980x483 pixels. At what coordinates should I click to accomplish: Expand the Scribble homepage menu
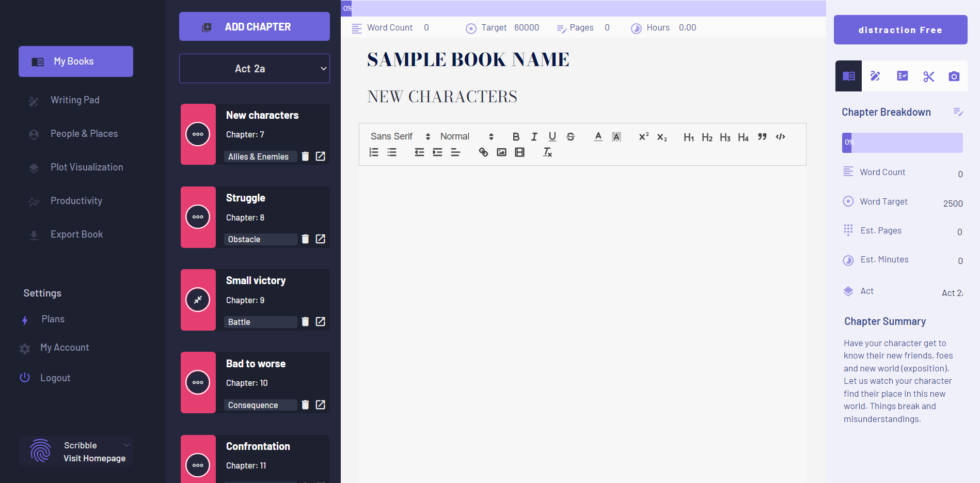[x=127, y=446]
